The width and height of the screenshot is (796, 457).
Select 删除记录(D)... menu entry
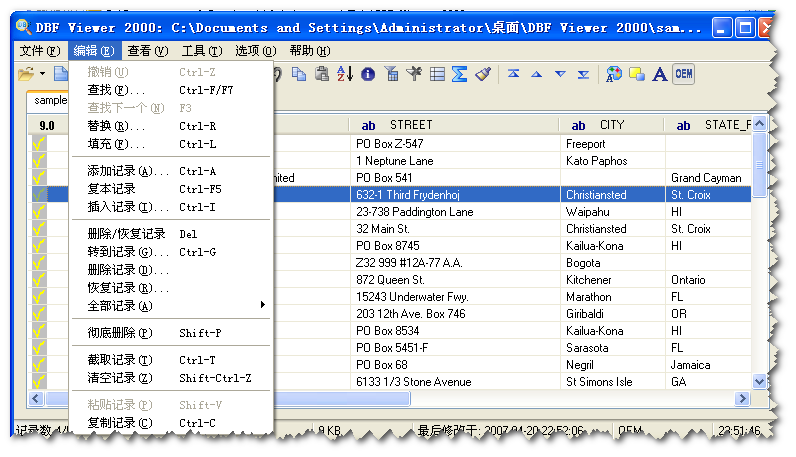171,270
